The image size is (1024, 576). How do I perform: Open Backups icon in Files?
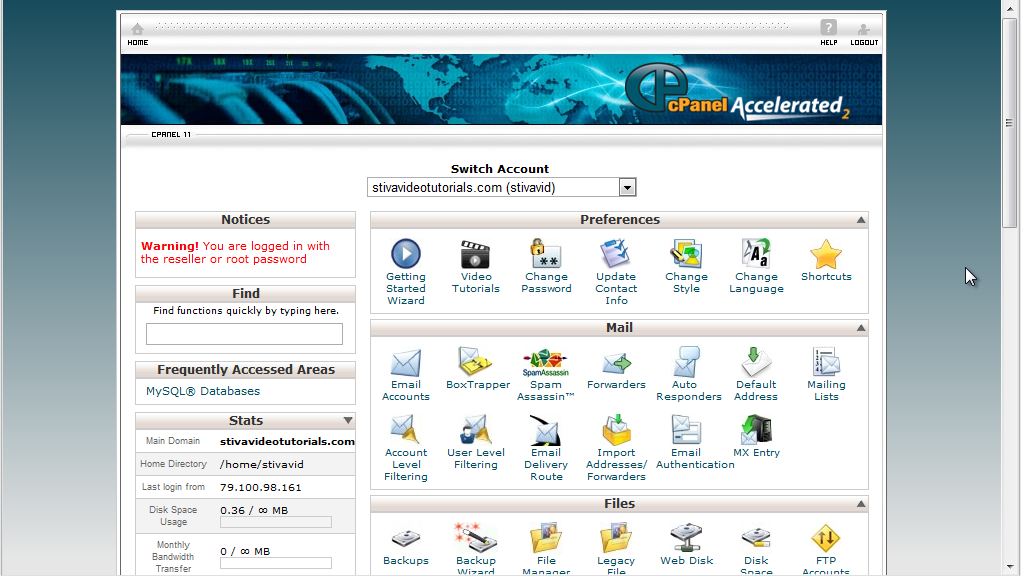(x=406, y=539)
